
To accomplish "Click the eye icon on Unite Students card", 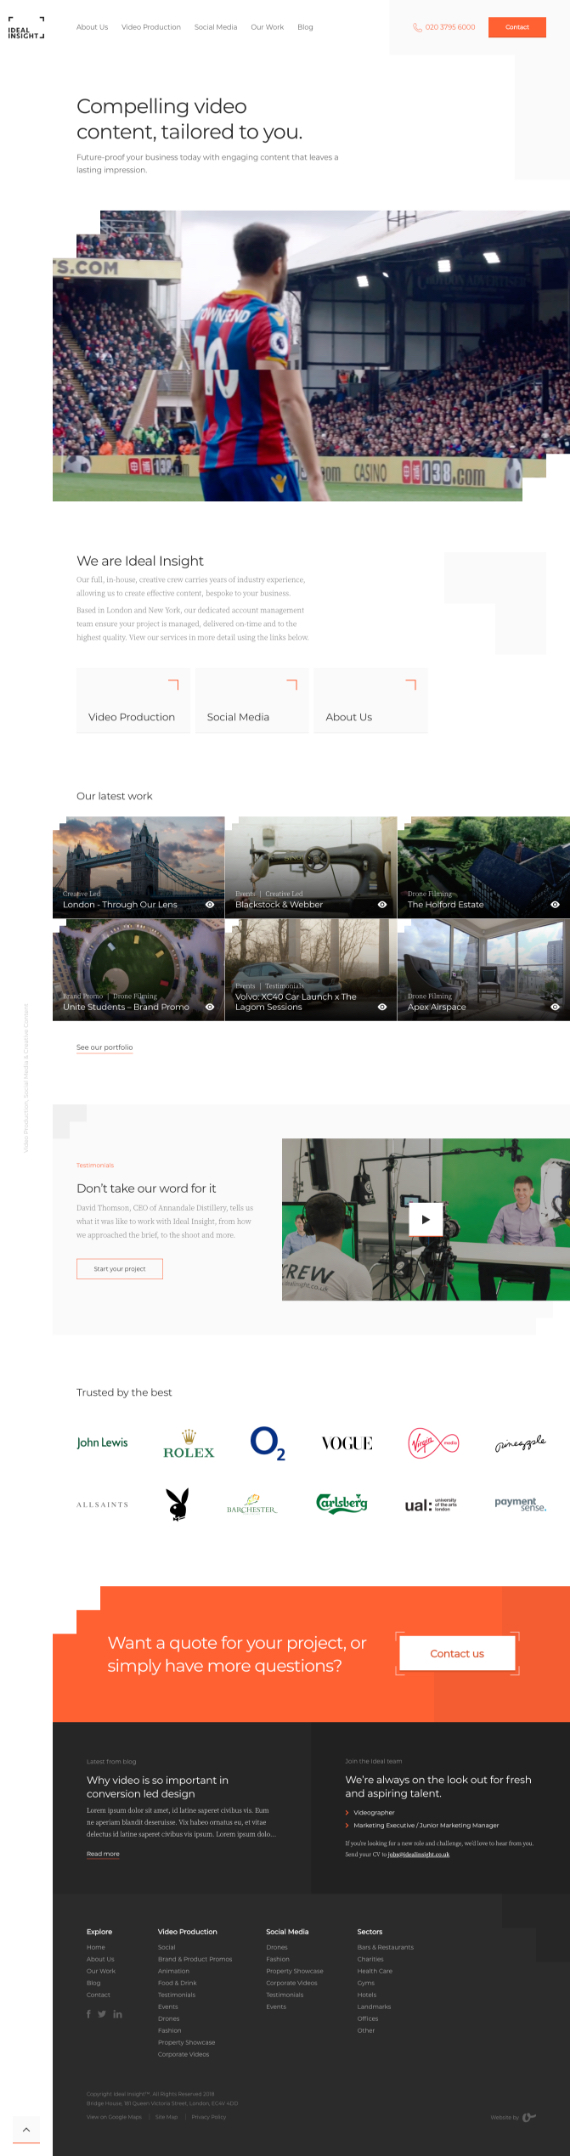I will click(x=210, y=1007).
